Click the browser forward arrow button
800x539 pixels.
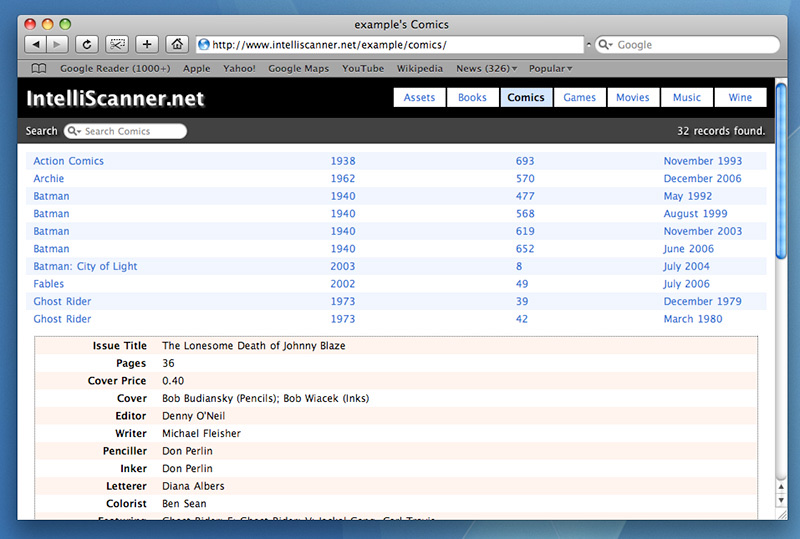tap(57, 44)
